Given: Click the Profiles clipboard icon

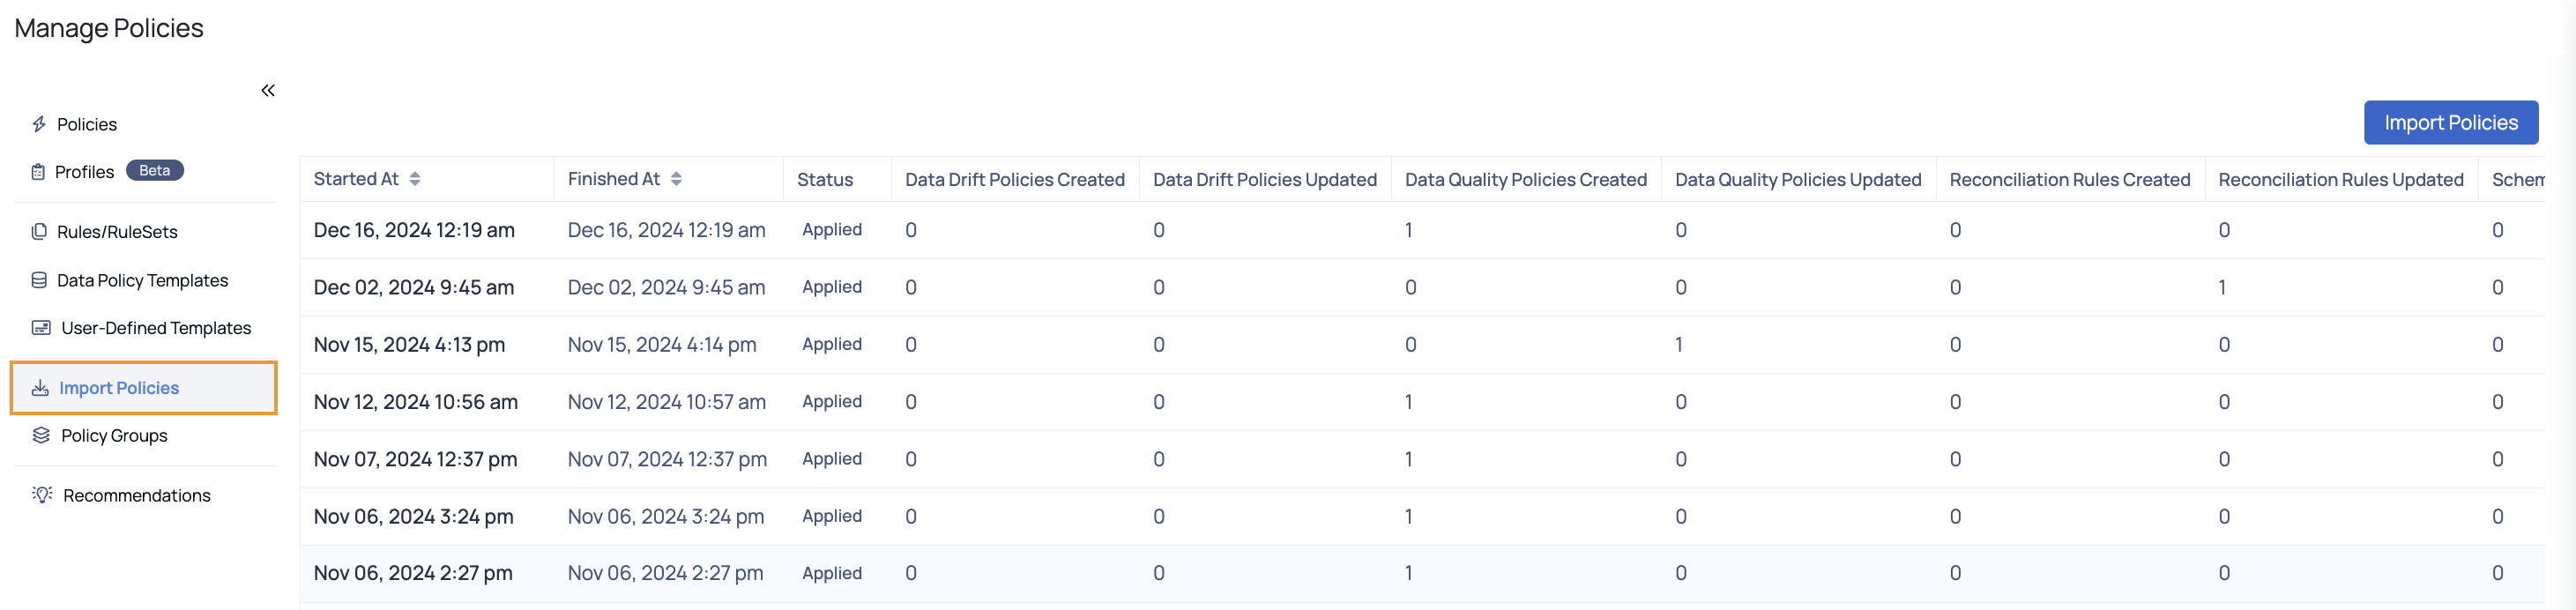Looking at the screenshot, I should coord(38,172).
